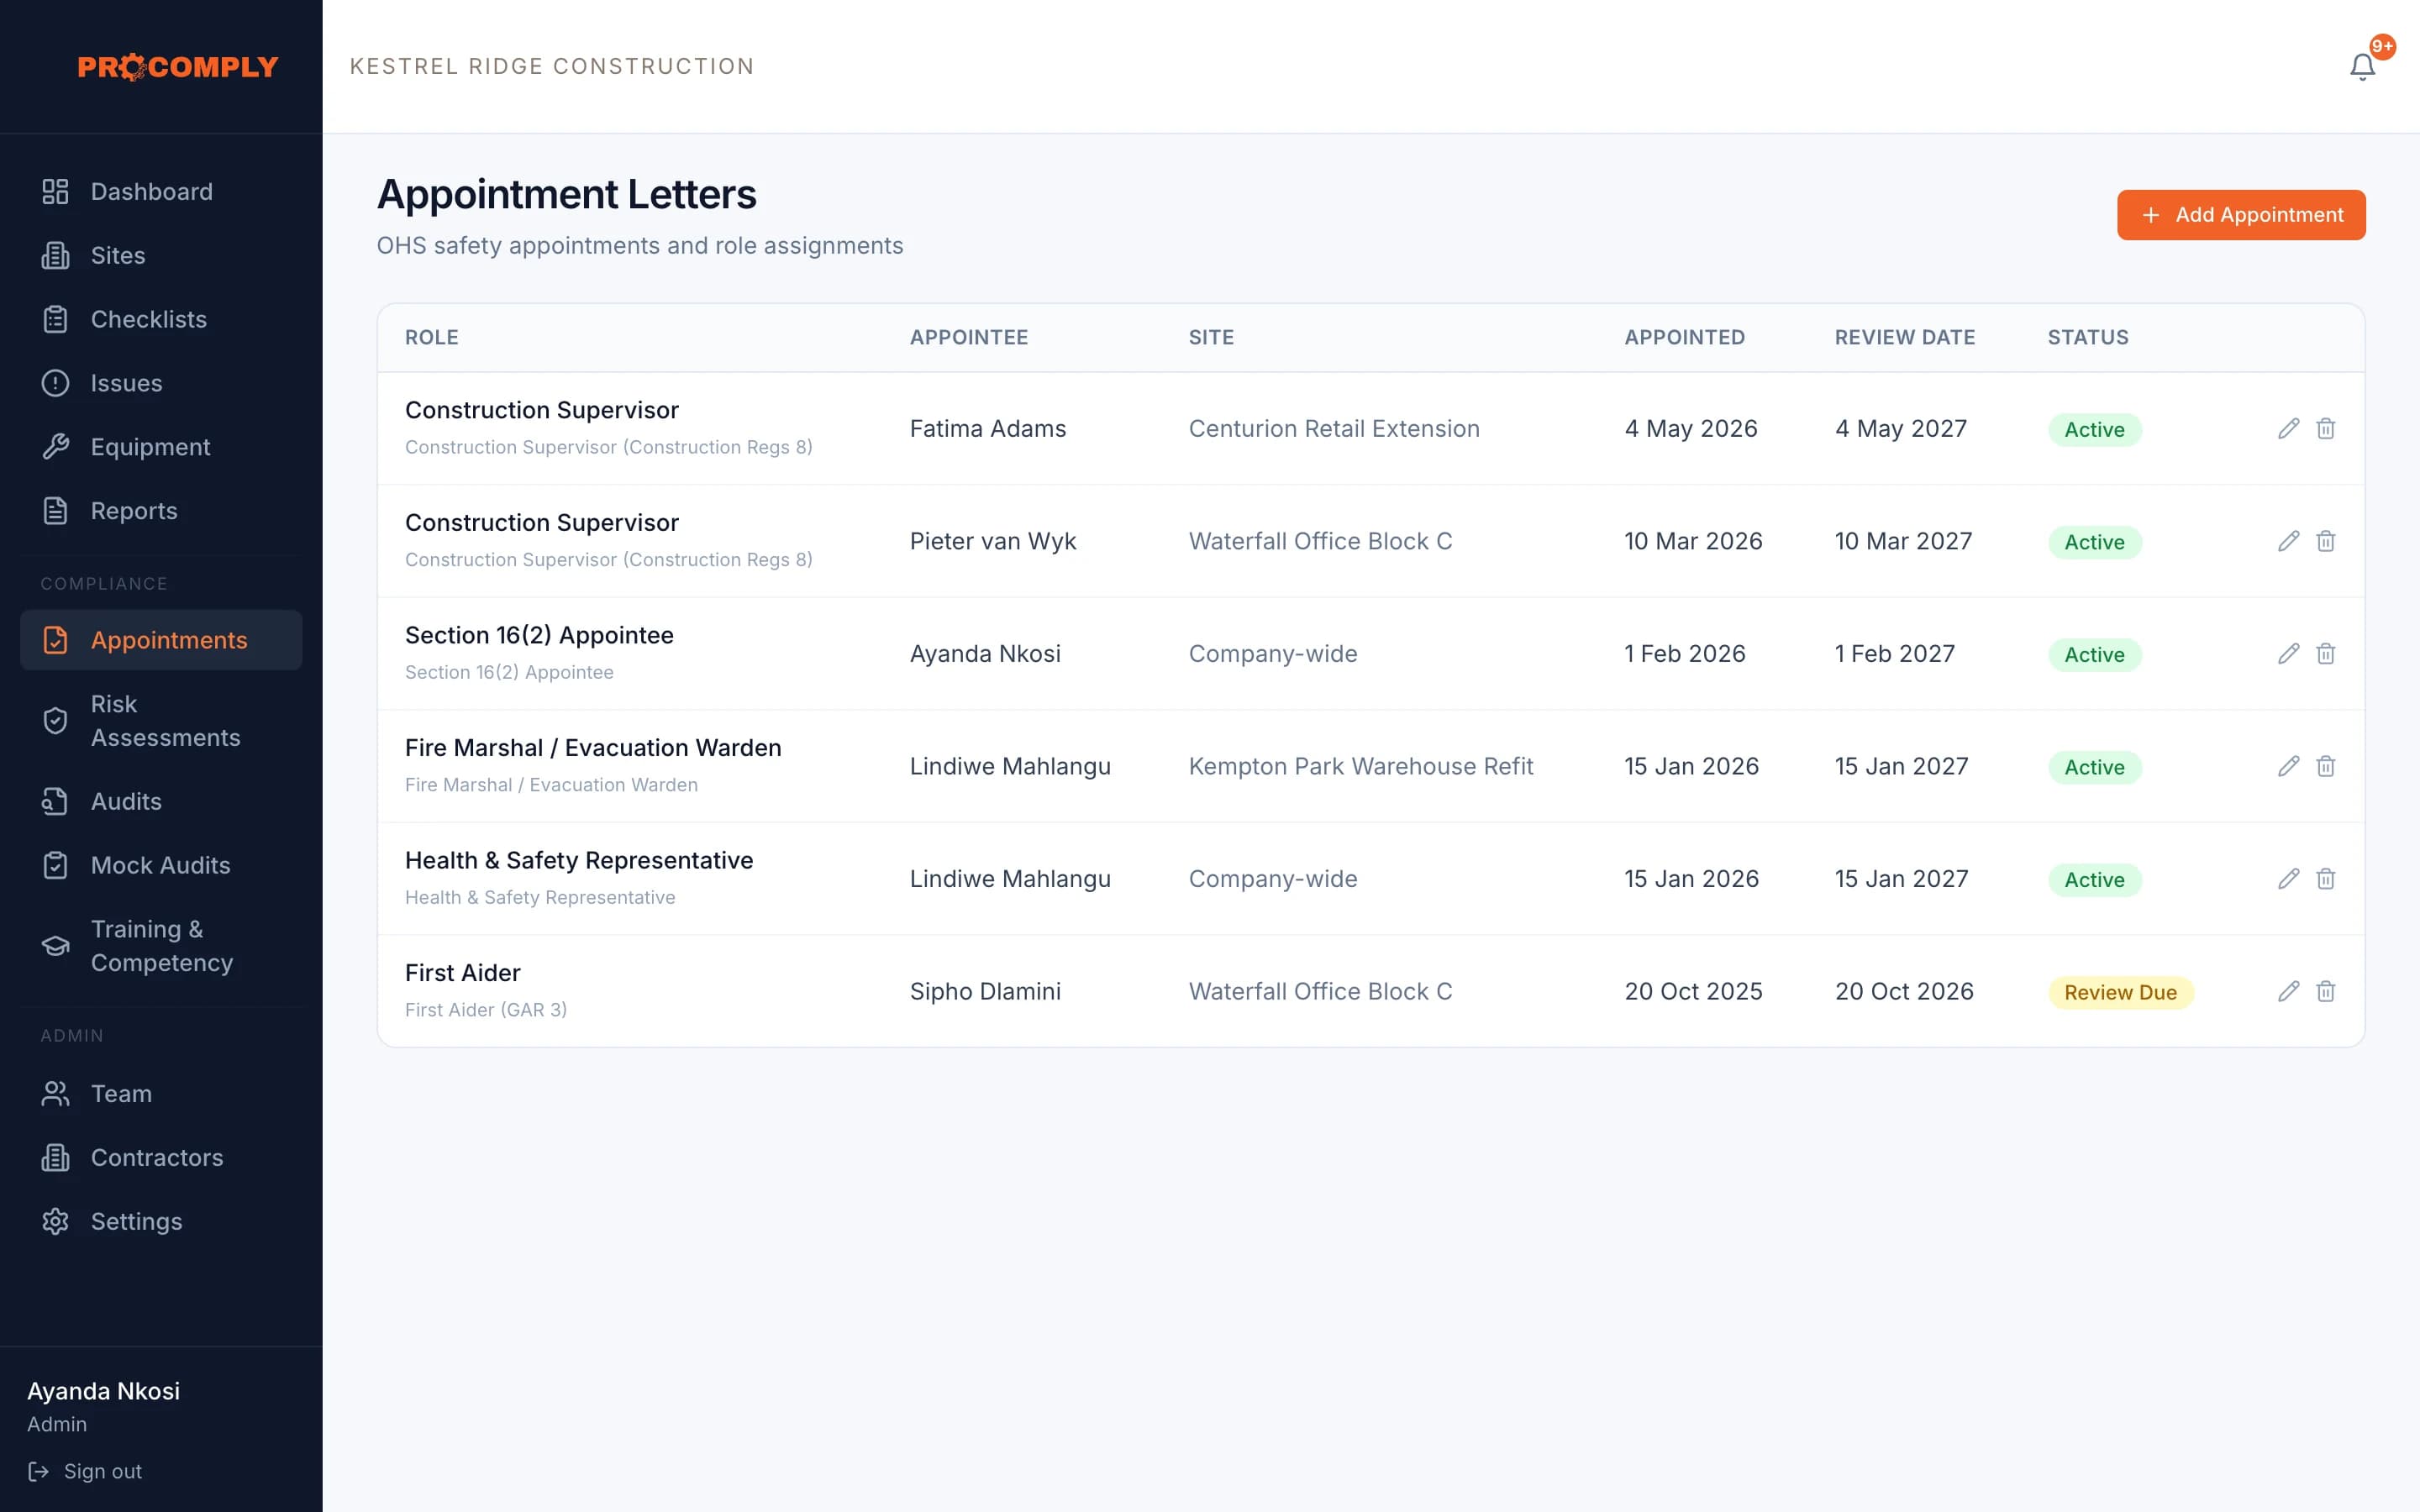Screen dimensions: 2420x1512
Task: Navigate to Issues
Action: (x=161, y=383)
